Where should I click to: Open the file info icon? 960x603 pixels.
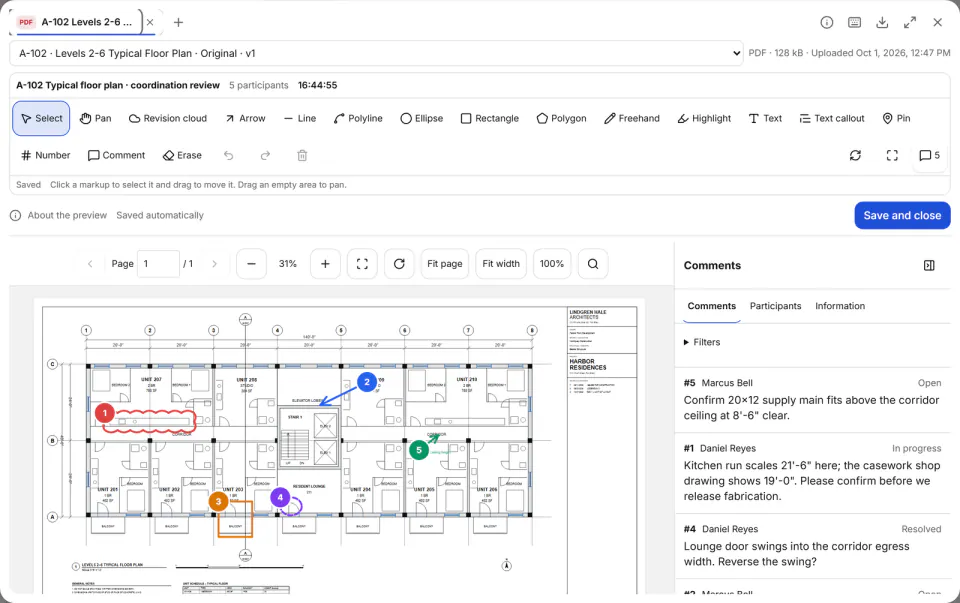827,23
